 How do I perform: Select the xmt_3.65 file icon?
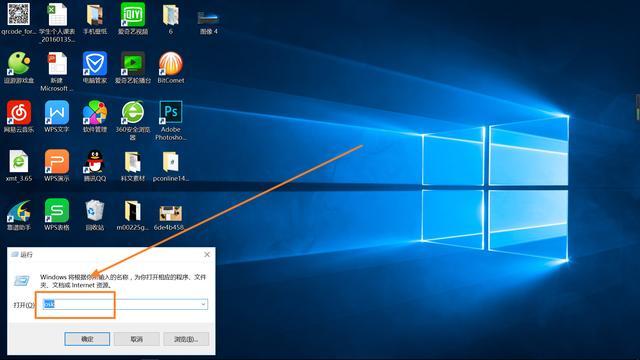coord(19,162)
